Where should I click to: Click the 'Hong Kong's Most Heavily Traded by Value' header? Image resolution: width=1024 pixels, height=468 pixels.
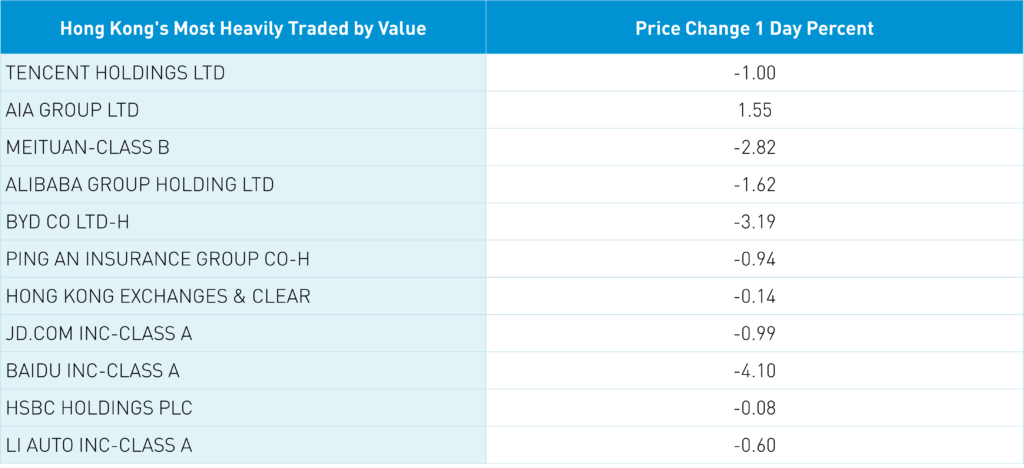point(243,28)
